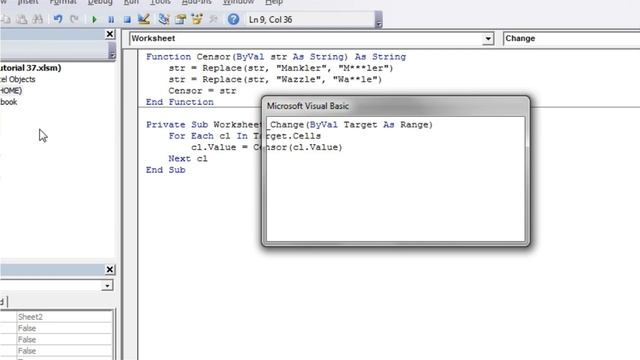Open the Run menu

(131, 2)
